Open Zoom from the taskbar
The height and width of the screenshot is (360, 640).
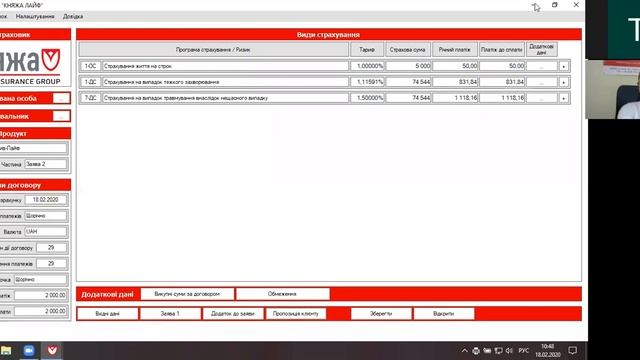29,351
